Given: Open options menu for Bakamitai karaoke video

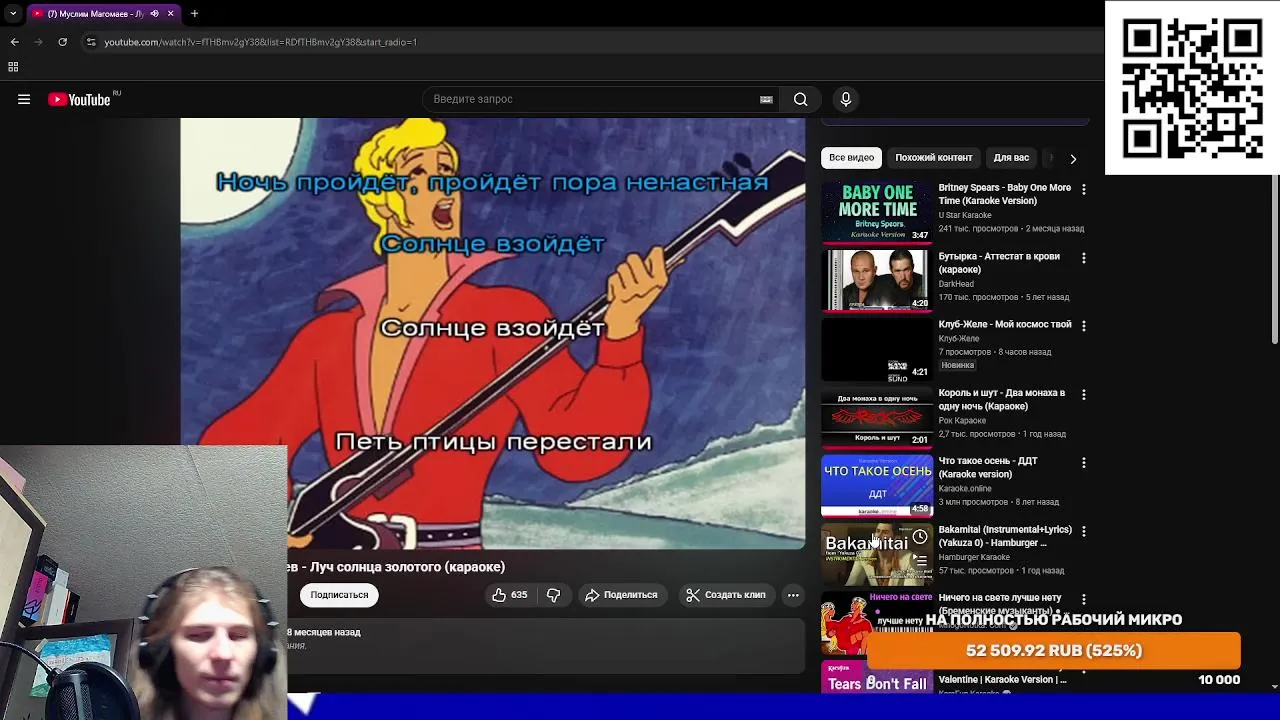Looking at the screenshot, I should [x=1083, y=531].
